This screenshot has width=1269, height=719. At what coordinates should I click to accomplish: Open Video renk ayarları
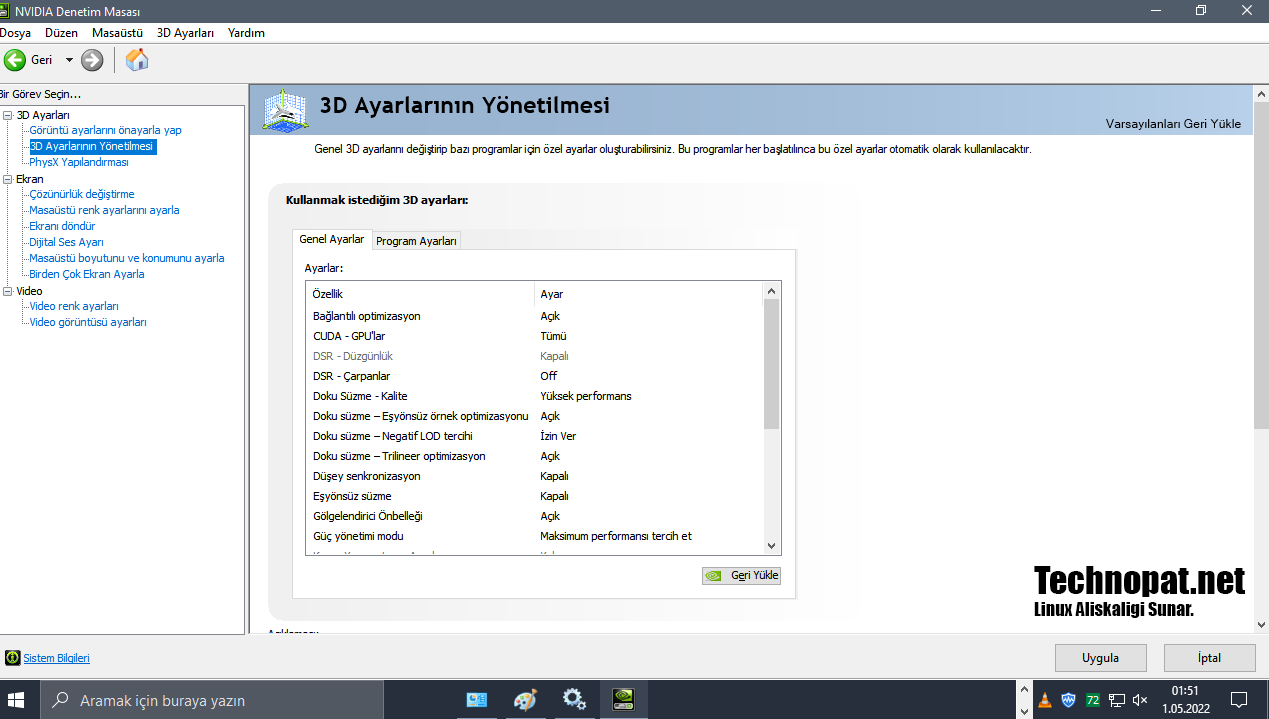(74, 306)
